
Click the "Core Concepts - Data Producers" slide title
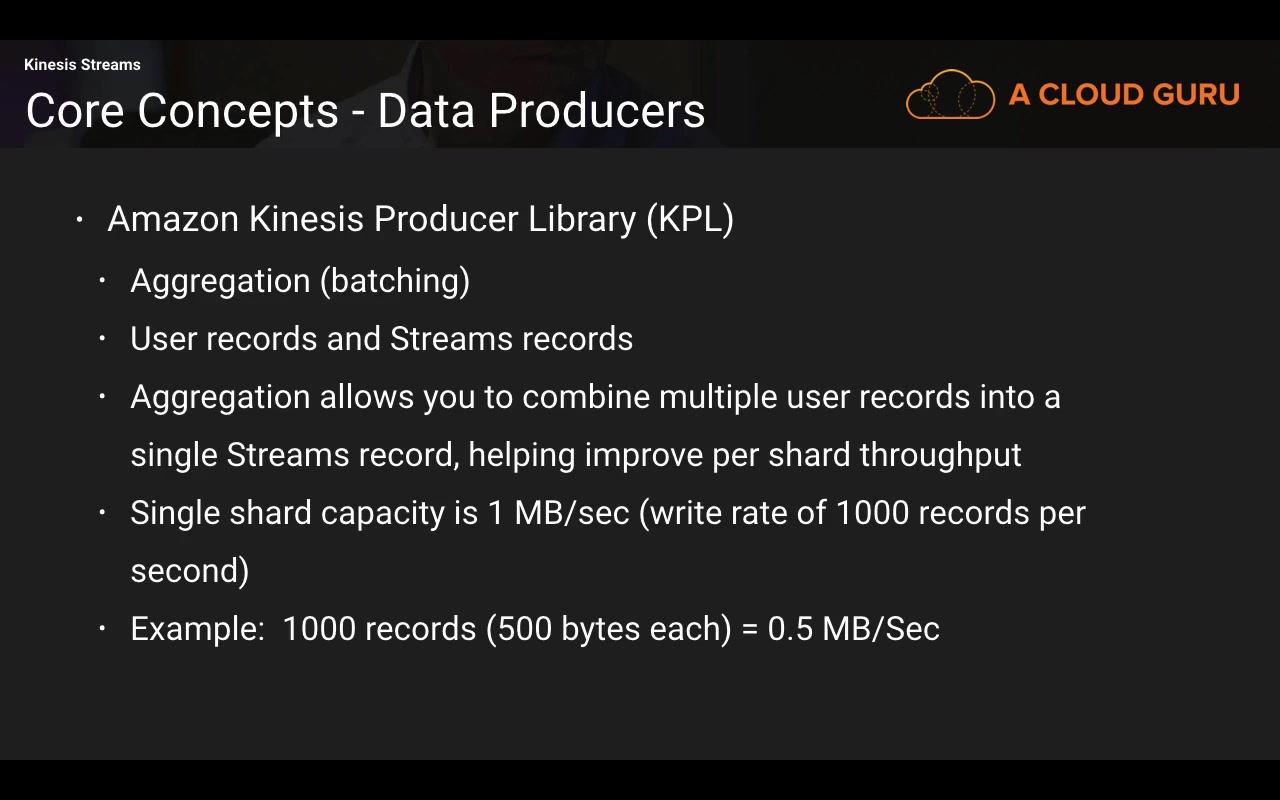click(365, 110)
